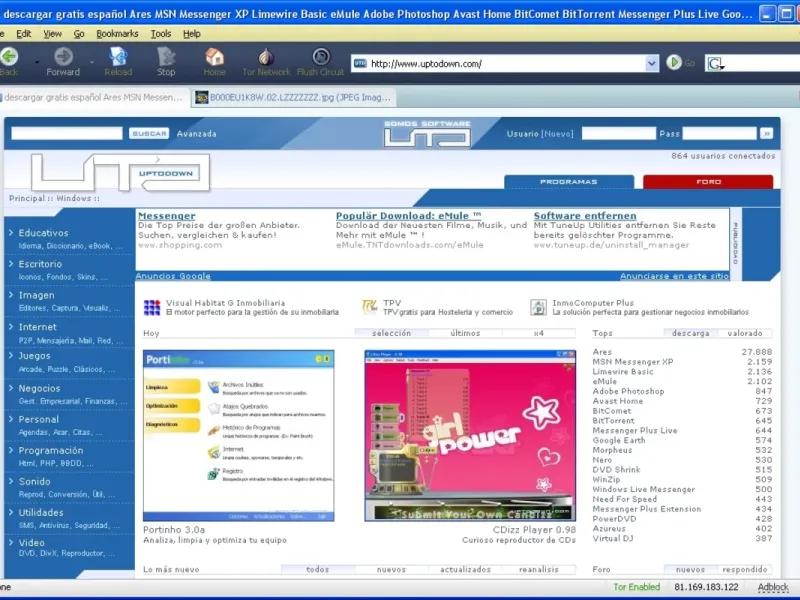
Task: Go to the Home page icon
Action: coord(214,56)
